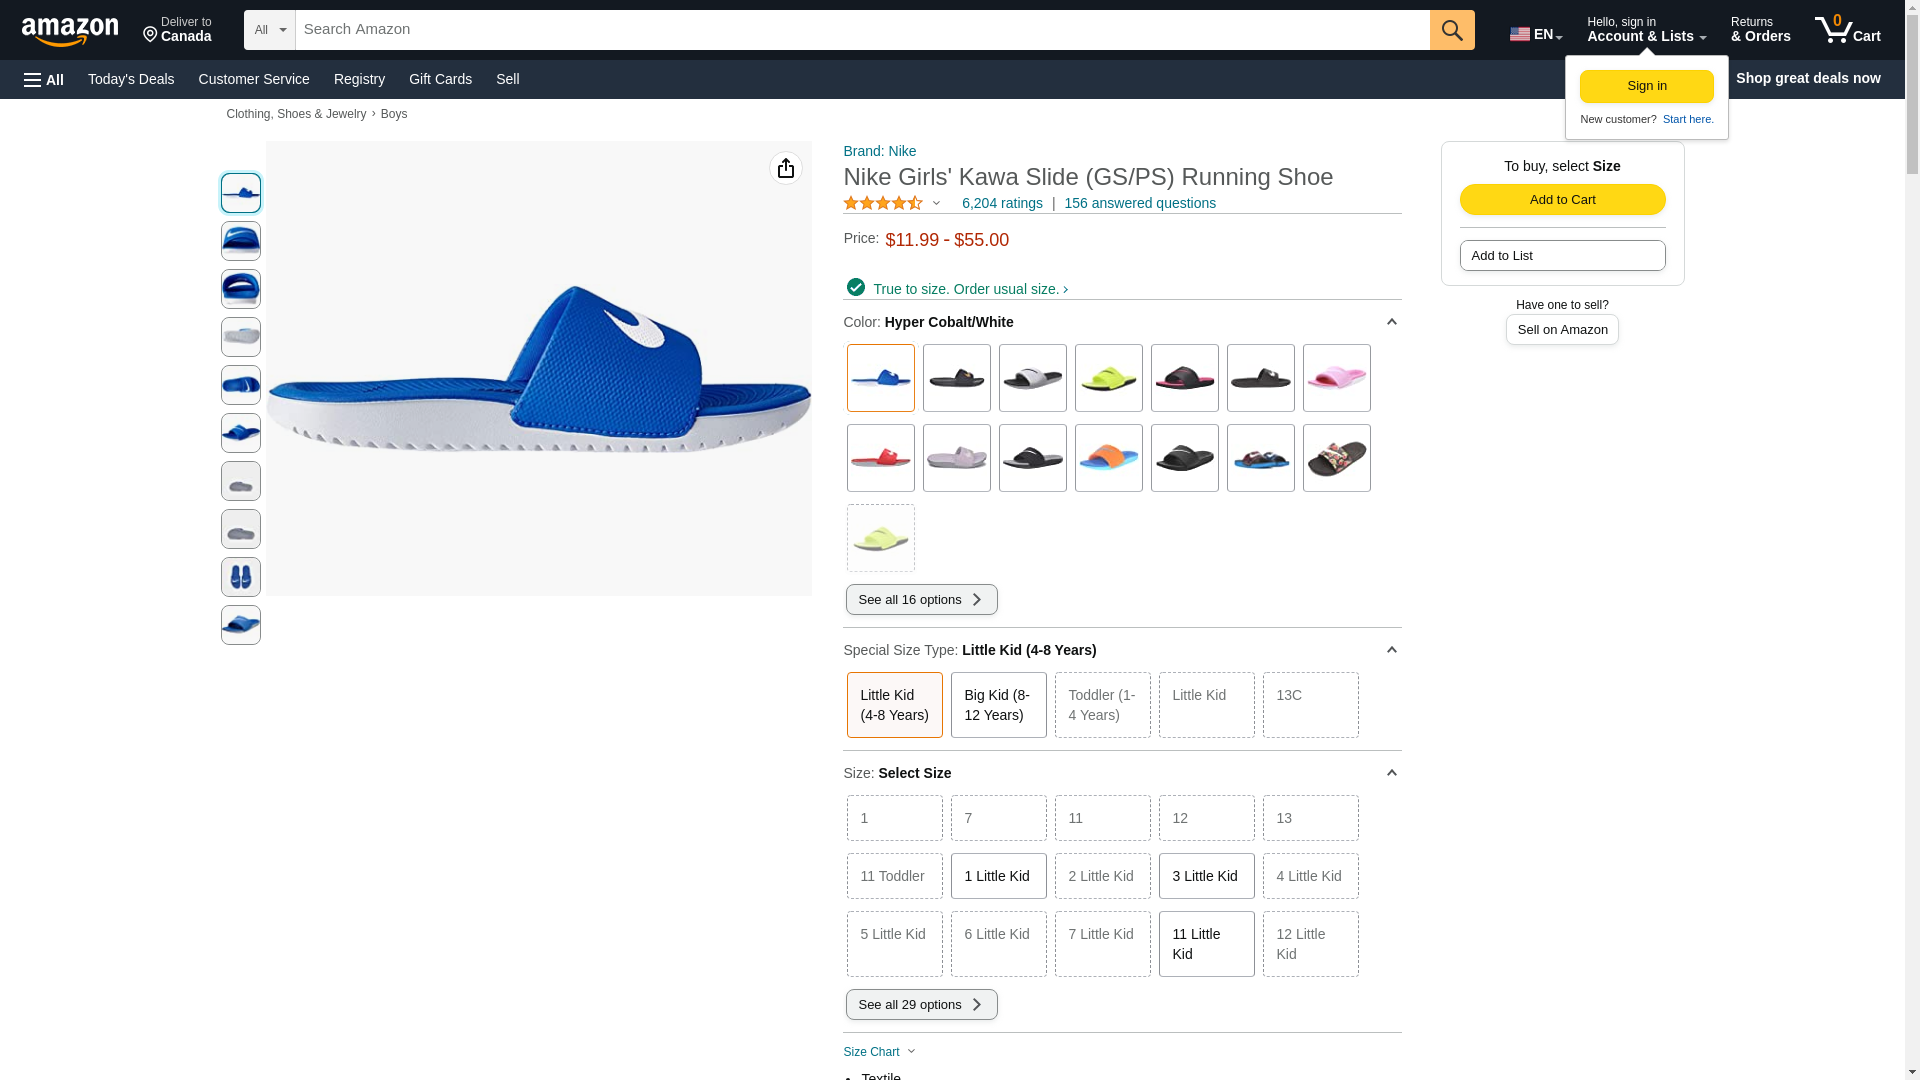Select size 3 Little Kid
The width and height of the screenshot is (1920, 1080).
[x=1205, y=876]
